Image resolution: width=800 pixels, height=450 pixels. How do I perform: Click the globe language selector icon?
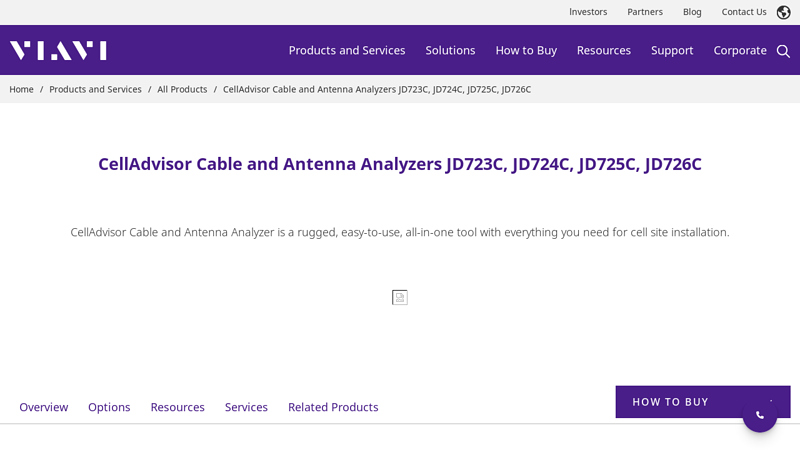pos(783,12)
